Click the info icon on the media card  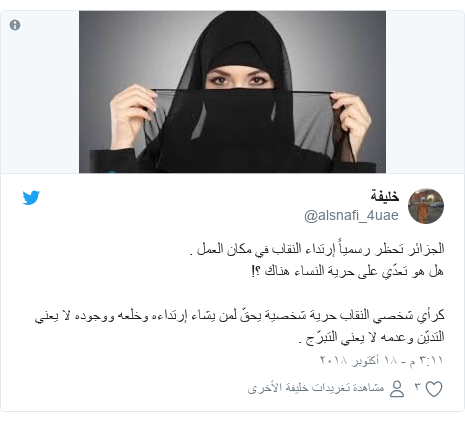15,25
